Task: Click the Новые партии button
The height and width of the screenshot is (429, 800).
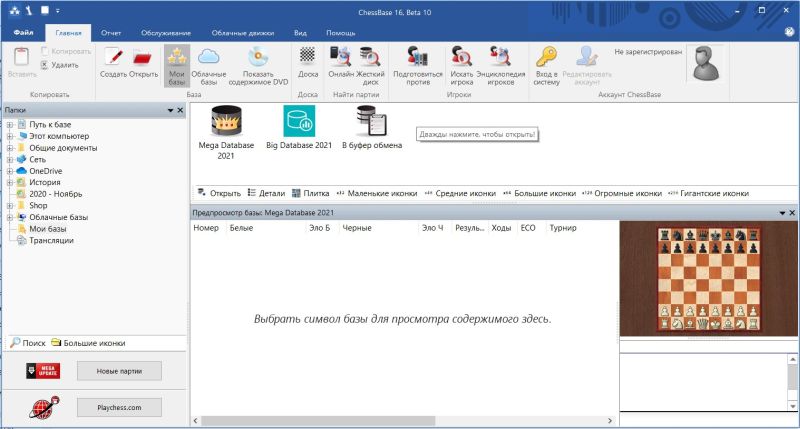Action: pyautogui.click(x=119, y=371)
